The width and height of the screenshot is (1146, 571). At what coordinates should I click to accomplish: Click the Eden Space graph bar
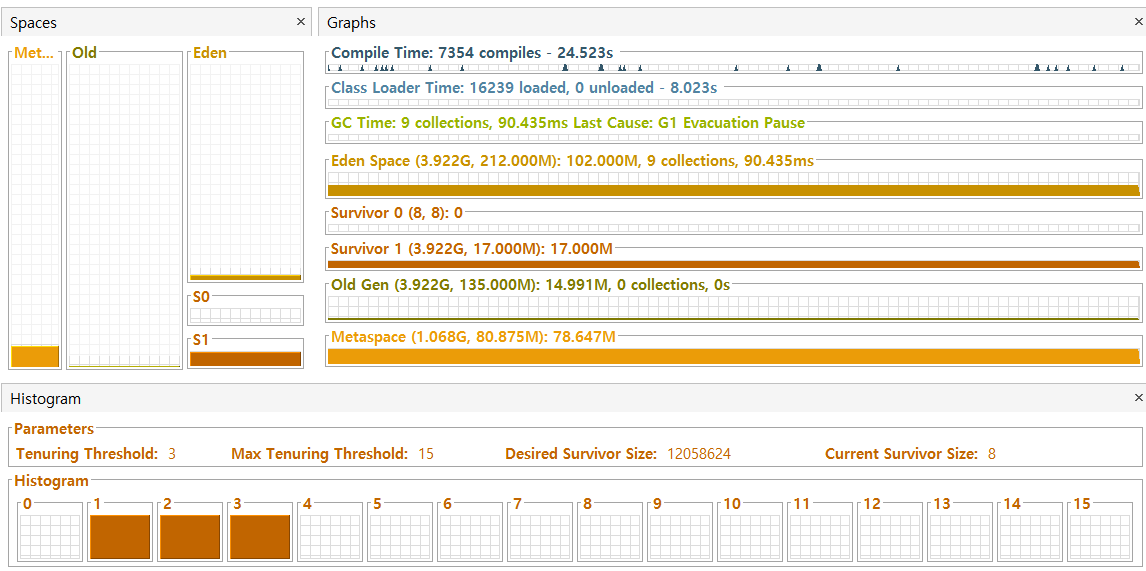pyautogui.click(x=733, y=190)
